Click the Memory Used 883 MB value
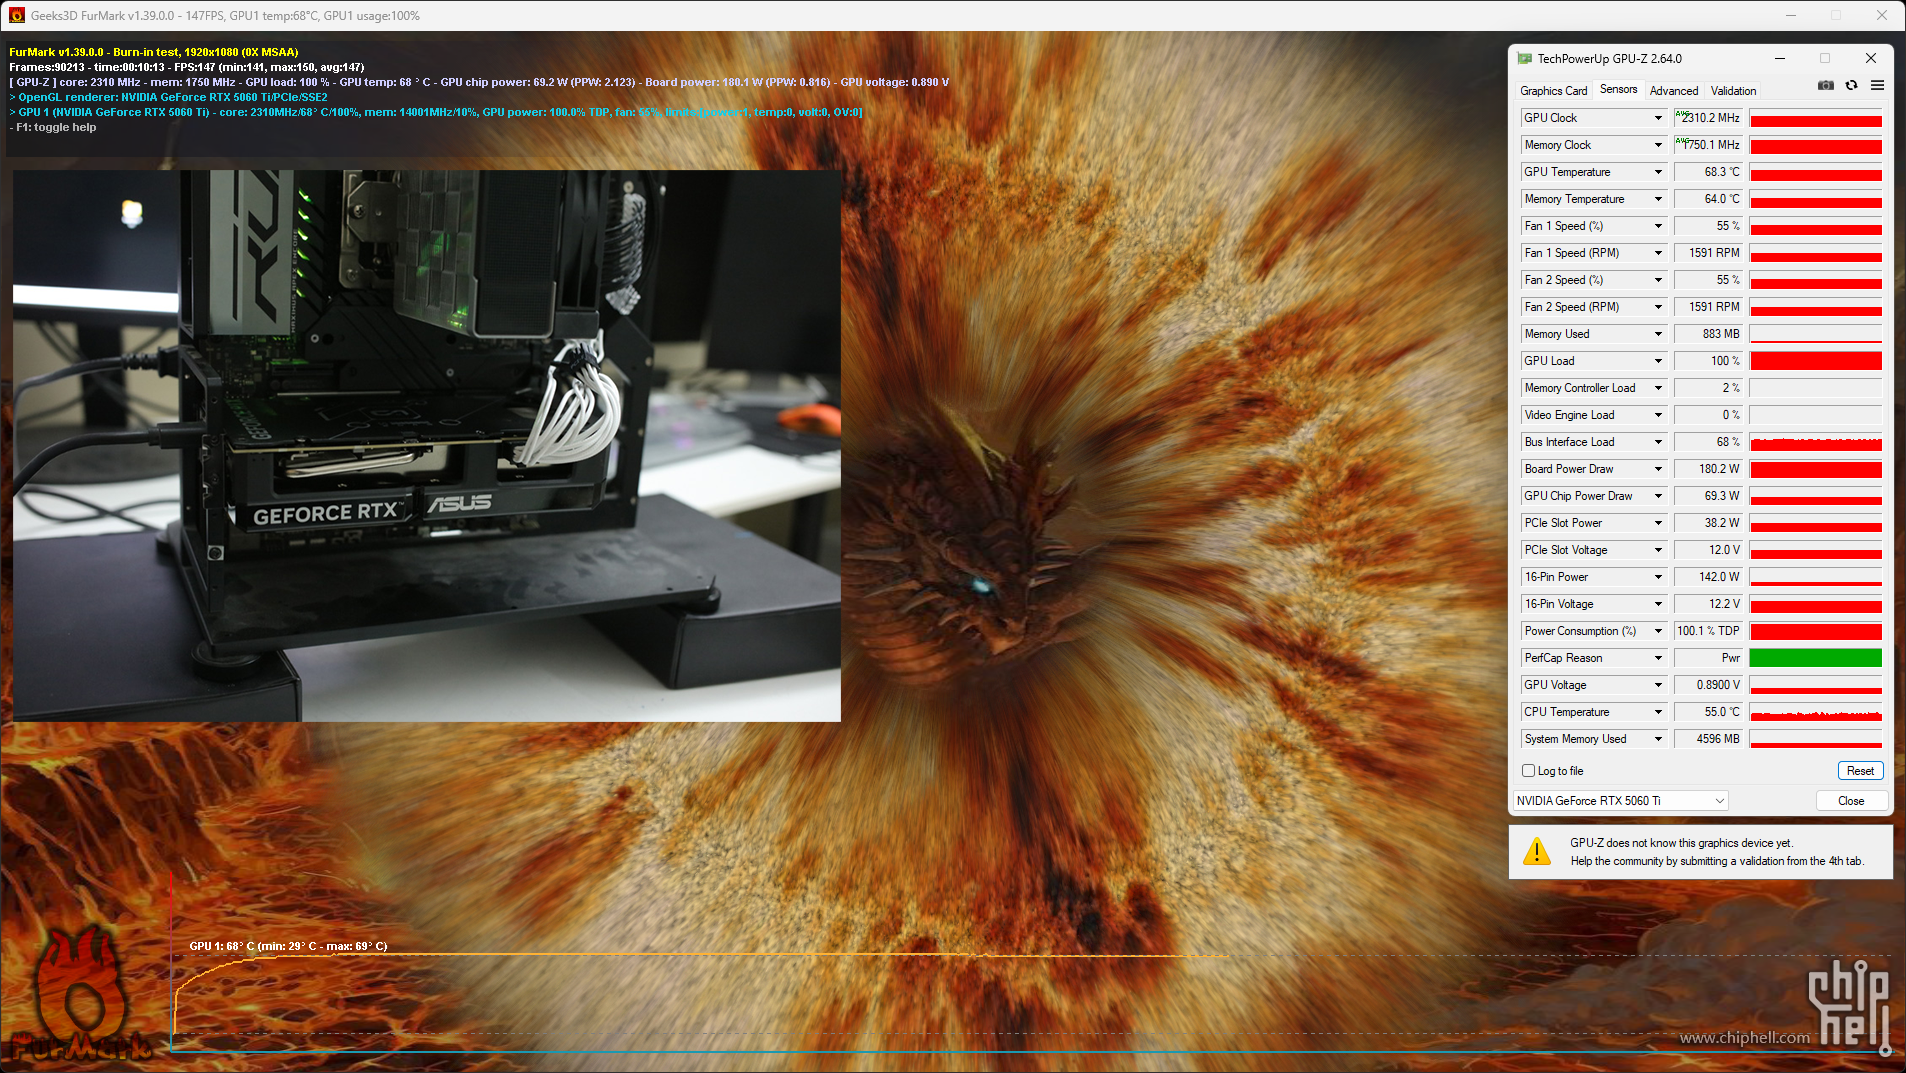 tap(1708, 334)
